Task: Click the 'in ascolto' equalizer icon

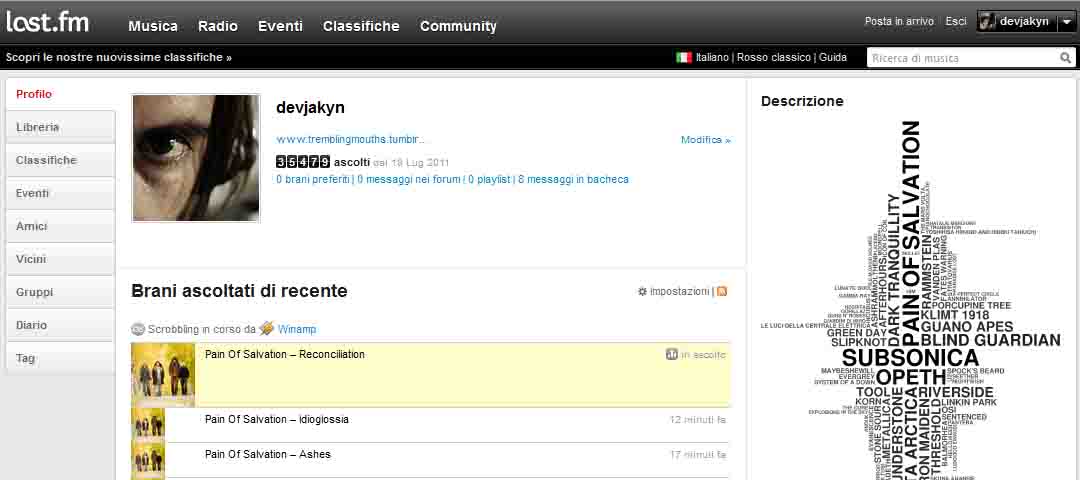Action: click(x=672, y=355)
